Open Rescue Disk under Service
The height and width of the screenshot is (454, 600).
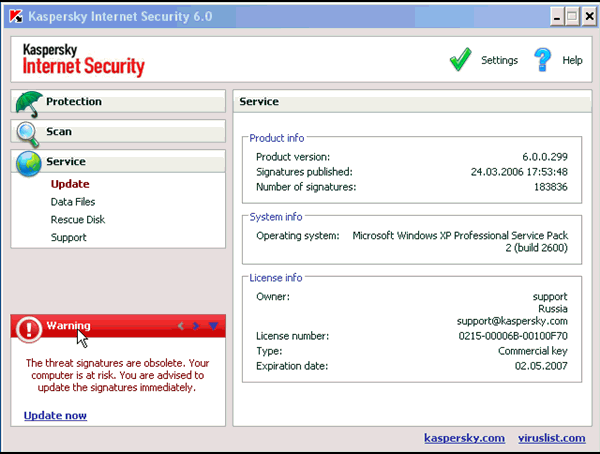pos(78,219)
